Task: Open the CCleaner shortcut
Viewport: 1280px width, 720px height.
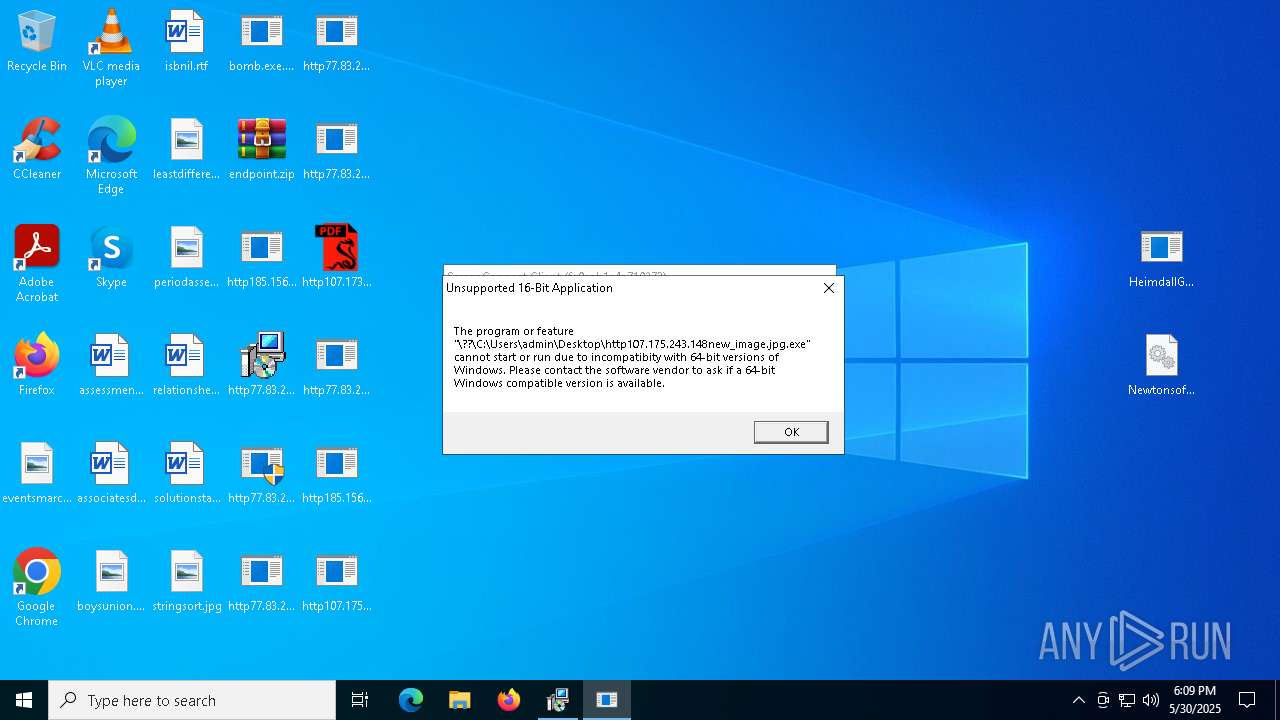Action: point(37,150)
